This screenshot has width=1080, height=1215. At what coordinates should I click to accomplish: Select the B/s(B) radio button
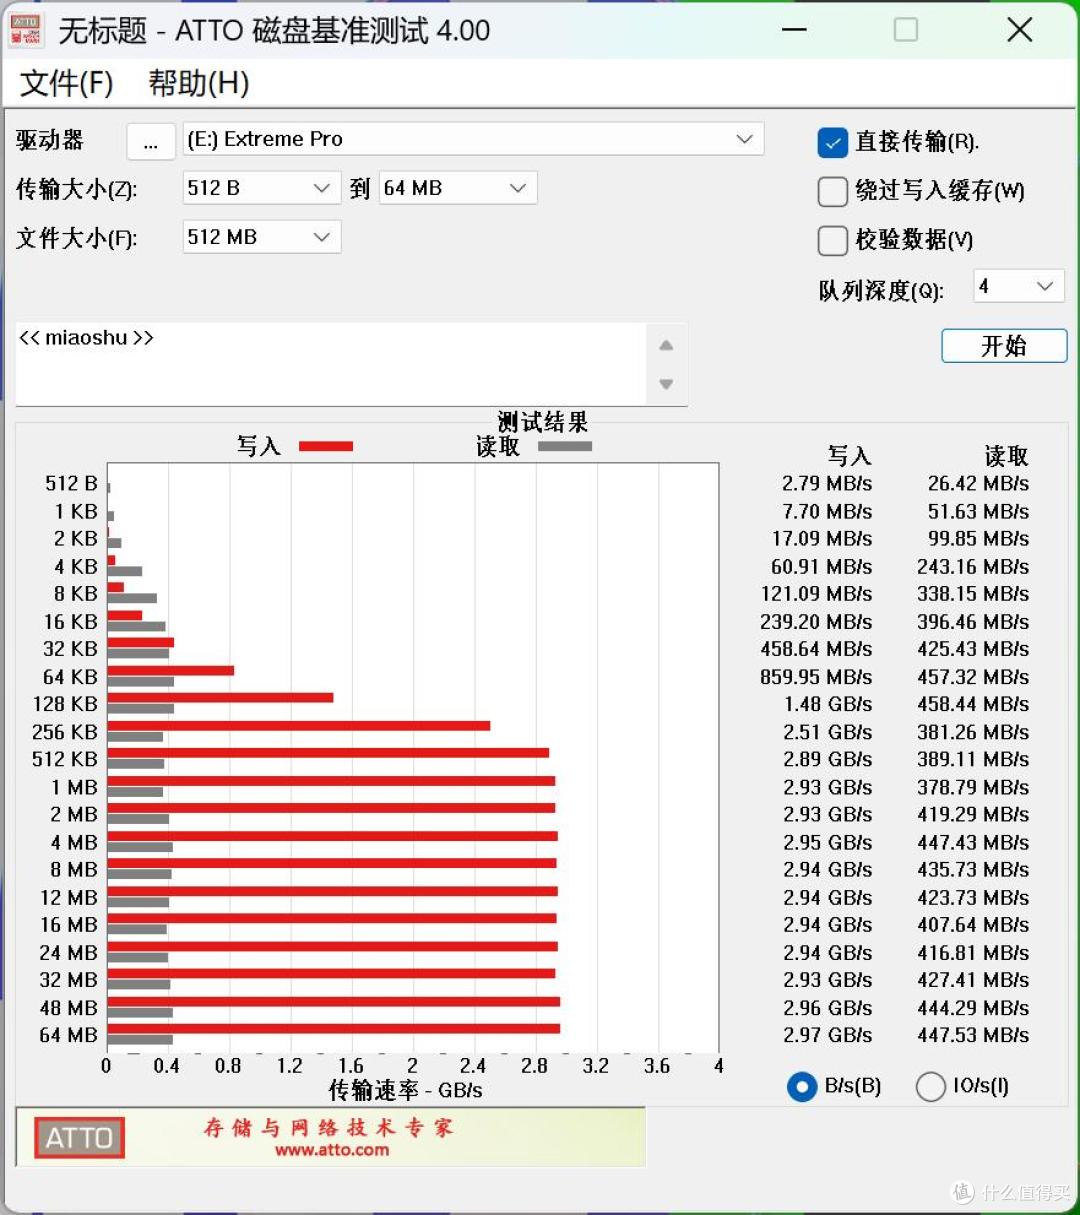[802, 1086]
